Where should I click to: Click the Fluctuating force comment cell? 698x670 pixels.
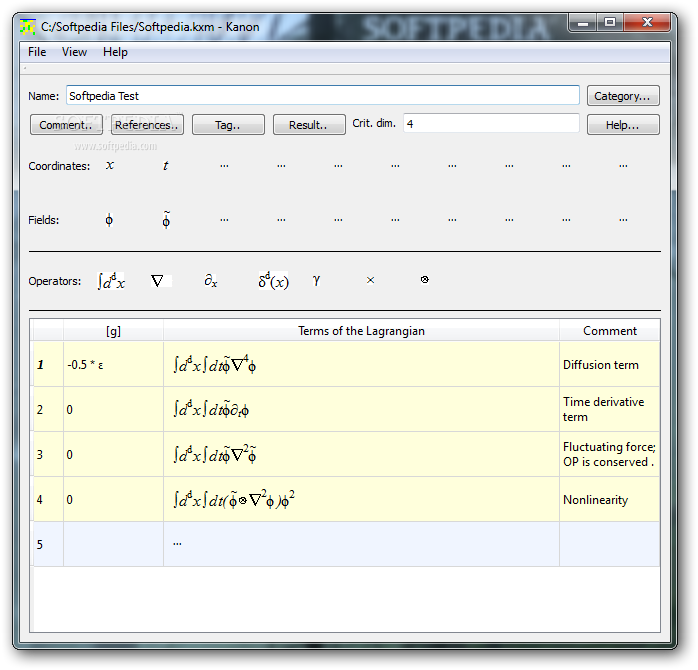pyautogui.click(x=609, y=455)
